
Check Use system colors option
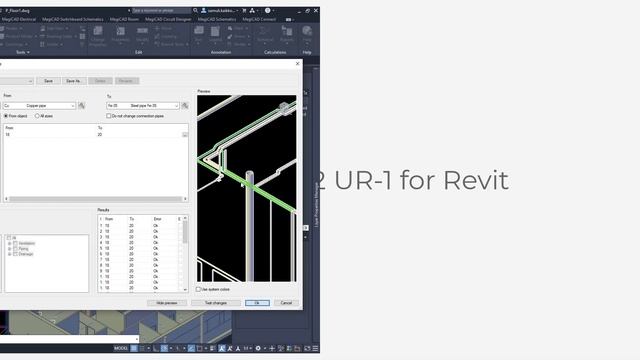198,289
